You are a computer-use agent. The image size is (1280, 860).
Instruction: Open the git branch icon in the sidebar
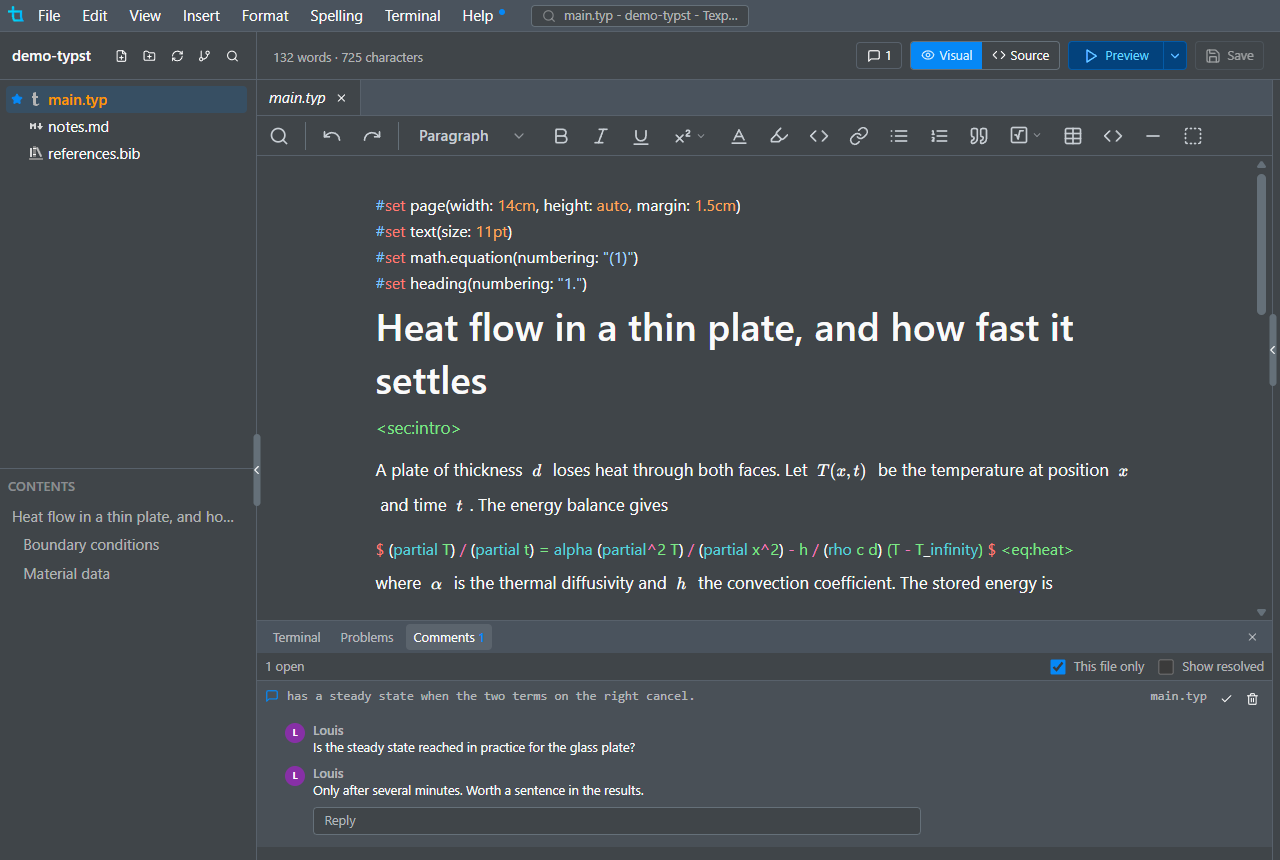tap(204, 56)
